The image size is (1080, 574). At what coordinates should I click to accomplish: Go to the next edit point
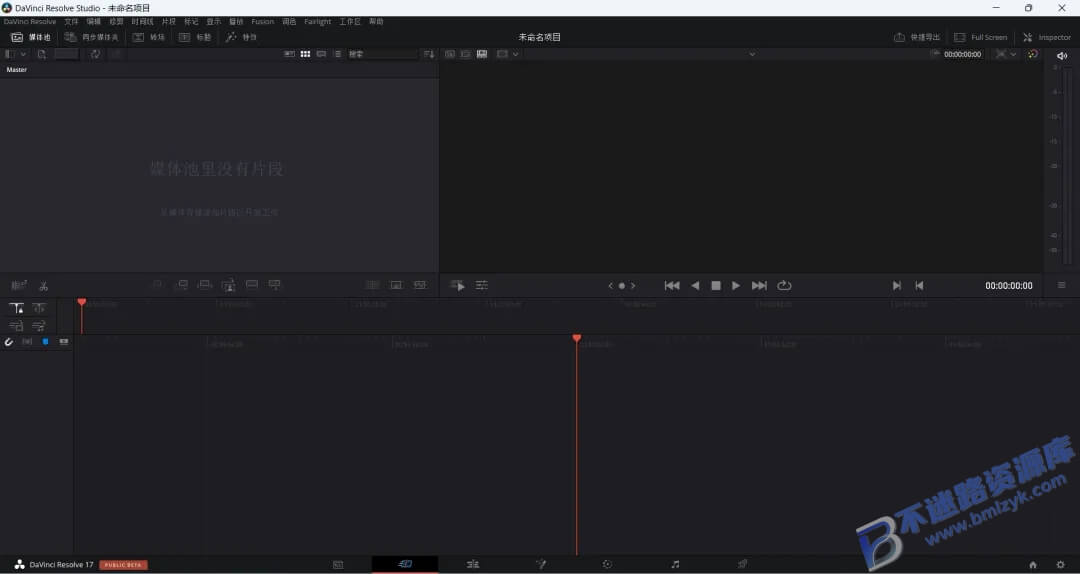pos(896,285)
